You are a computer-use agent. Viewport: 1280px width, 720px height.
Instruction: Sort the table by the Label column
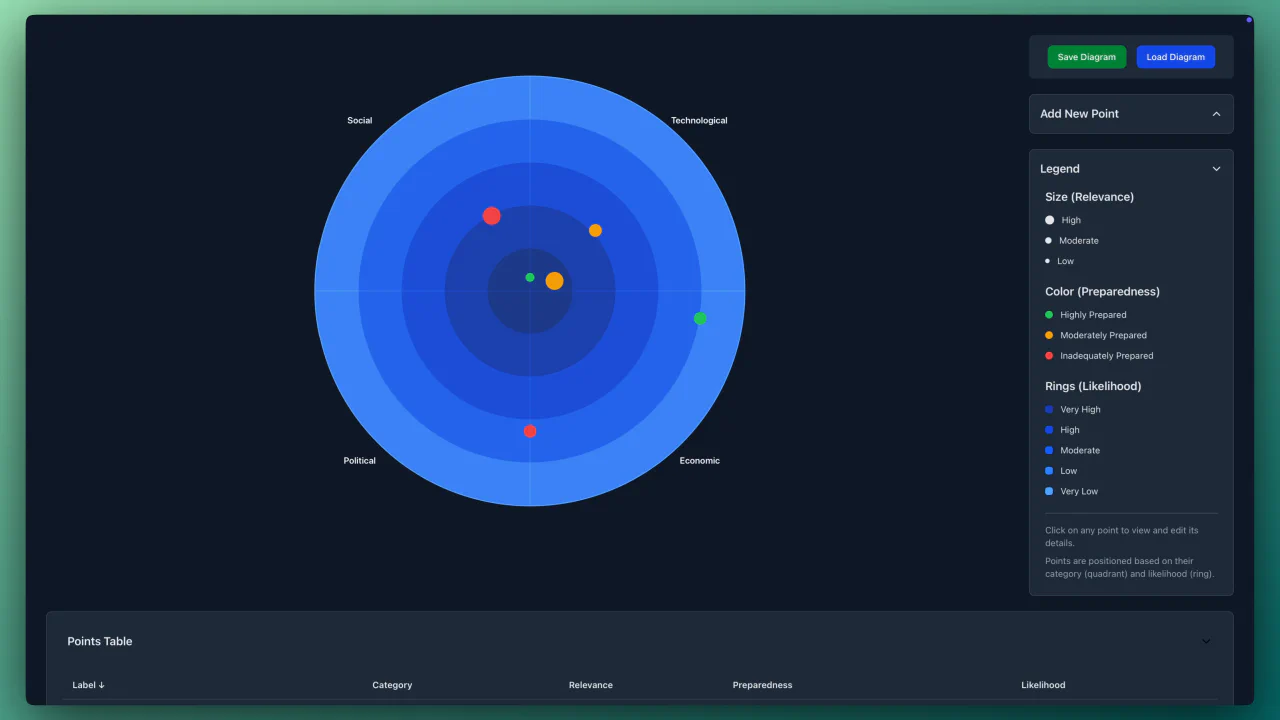point(88,685)
